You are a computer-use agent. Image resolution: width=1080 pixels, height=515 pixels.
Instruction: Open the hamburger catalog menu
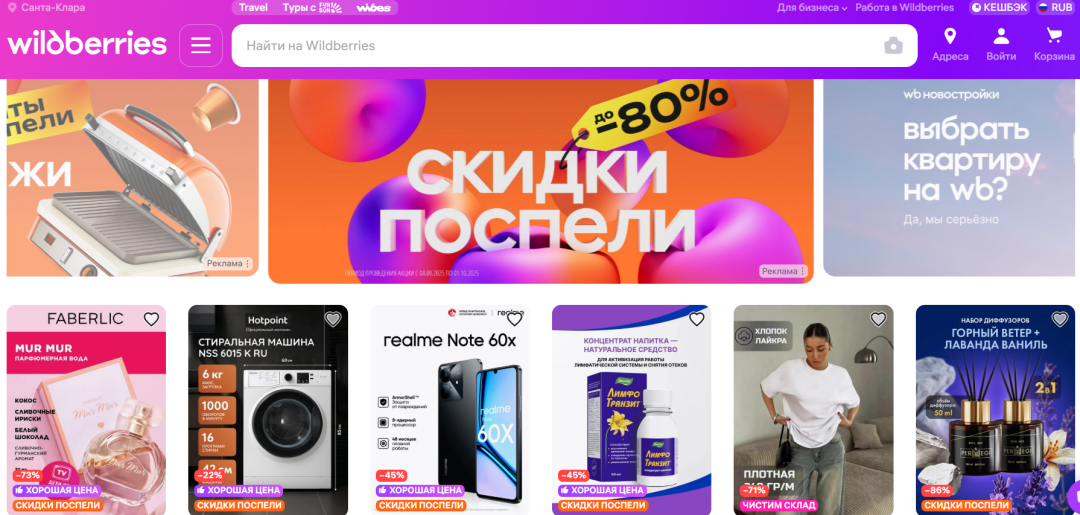(200, 45)
